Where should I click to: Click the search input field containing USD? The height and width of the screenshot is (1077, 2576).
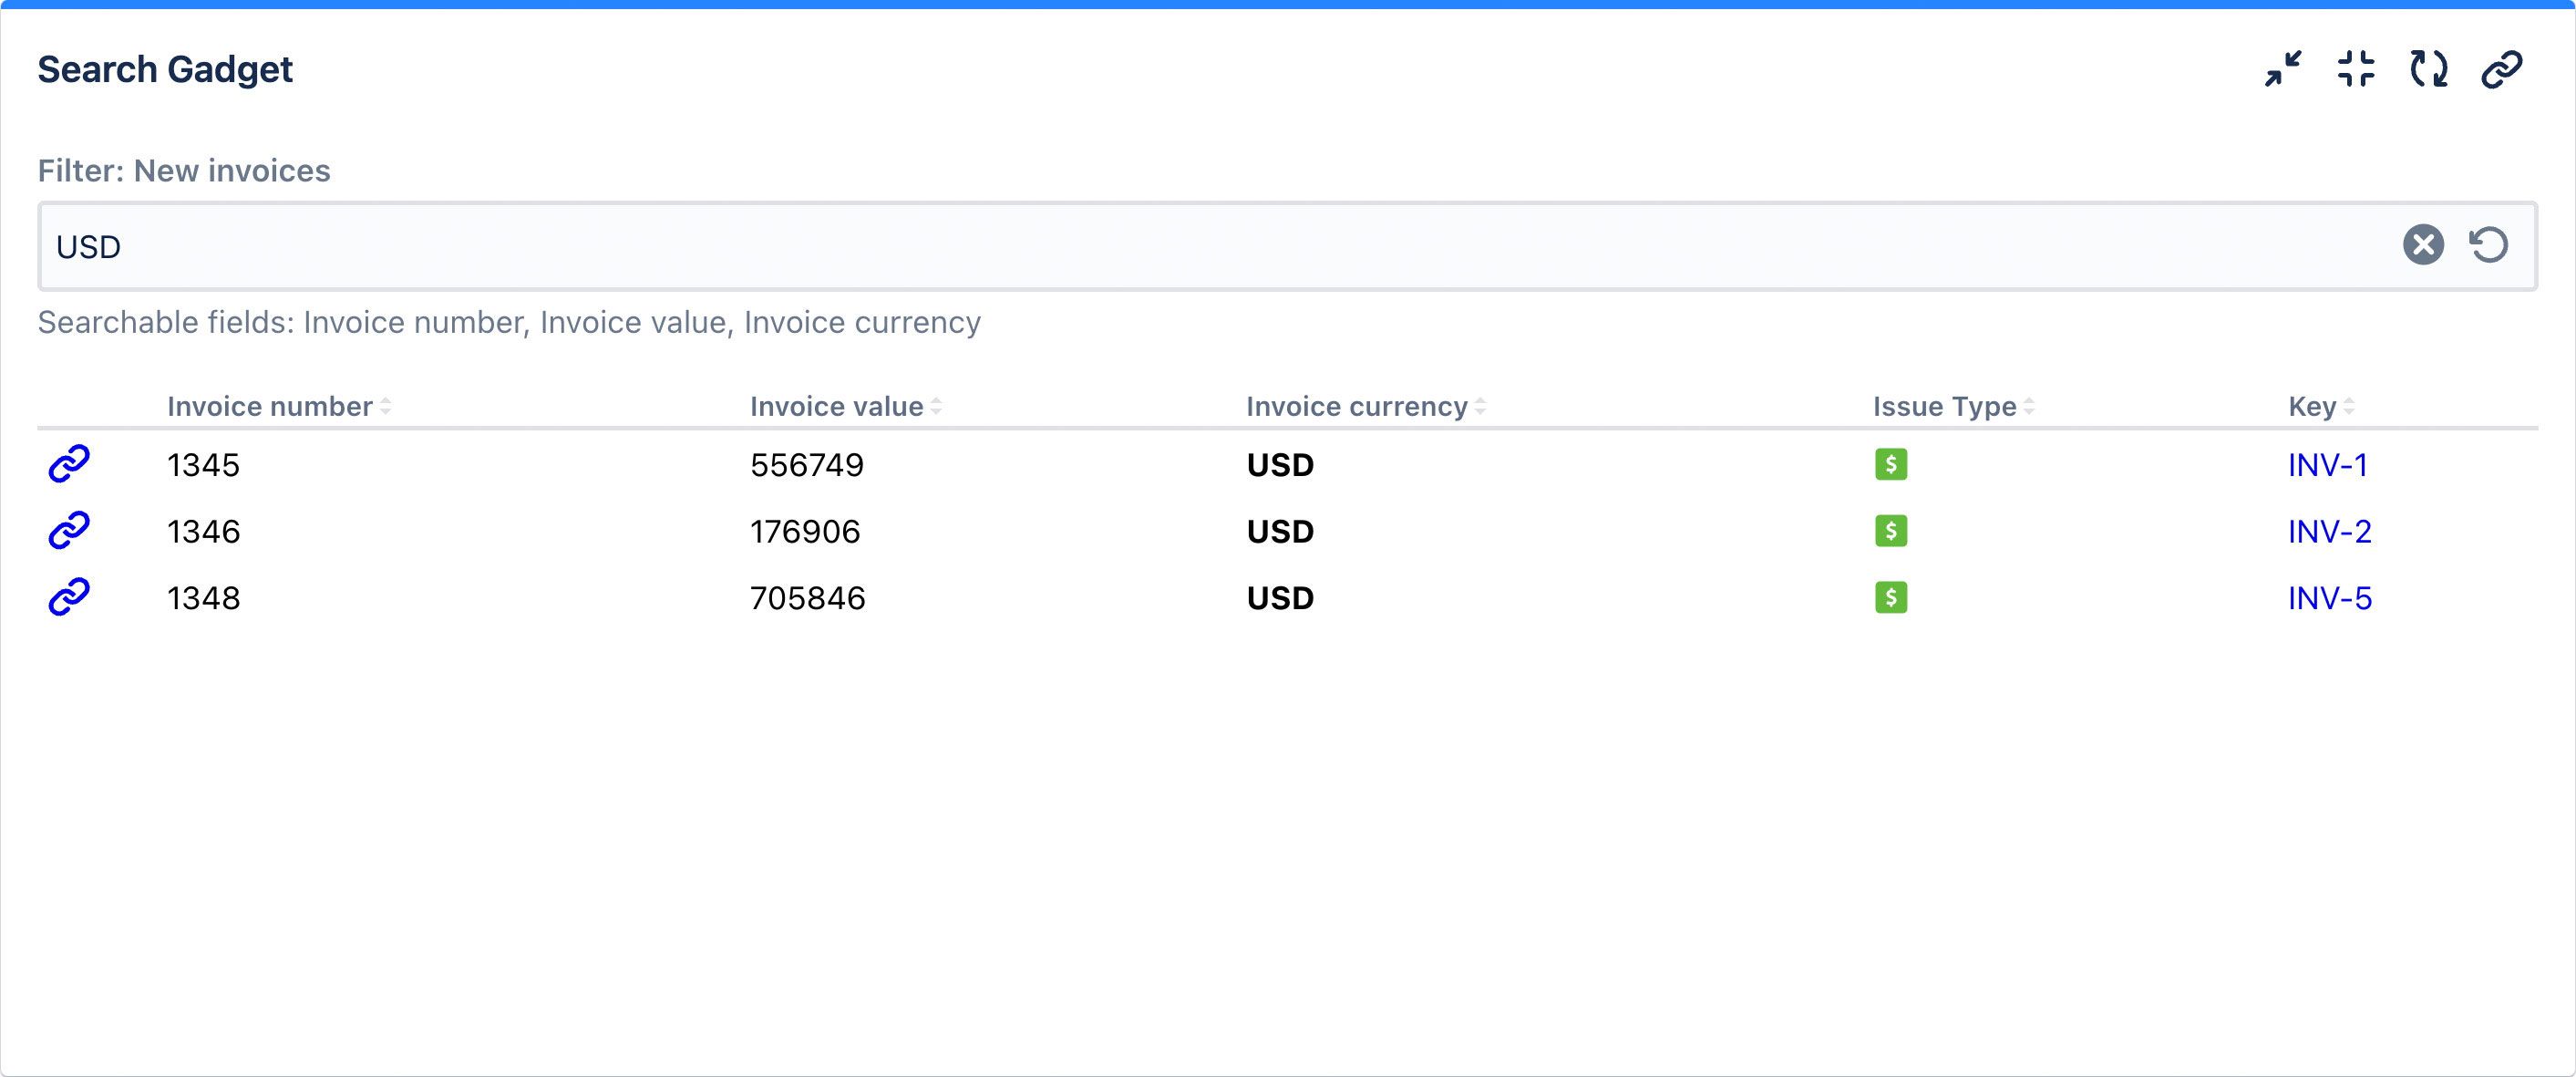point(1200,246)
